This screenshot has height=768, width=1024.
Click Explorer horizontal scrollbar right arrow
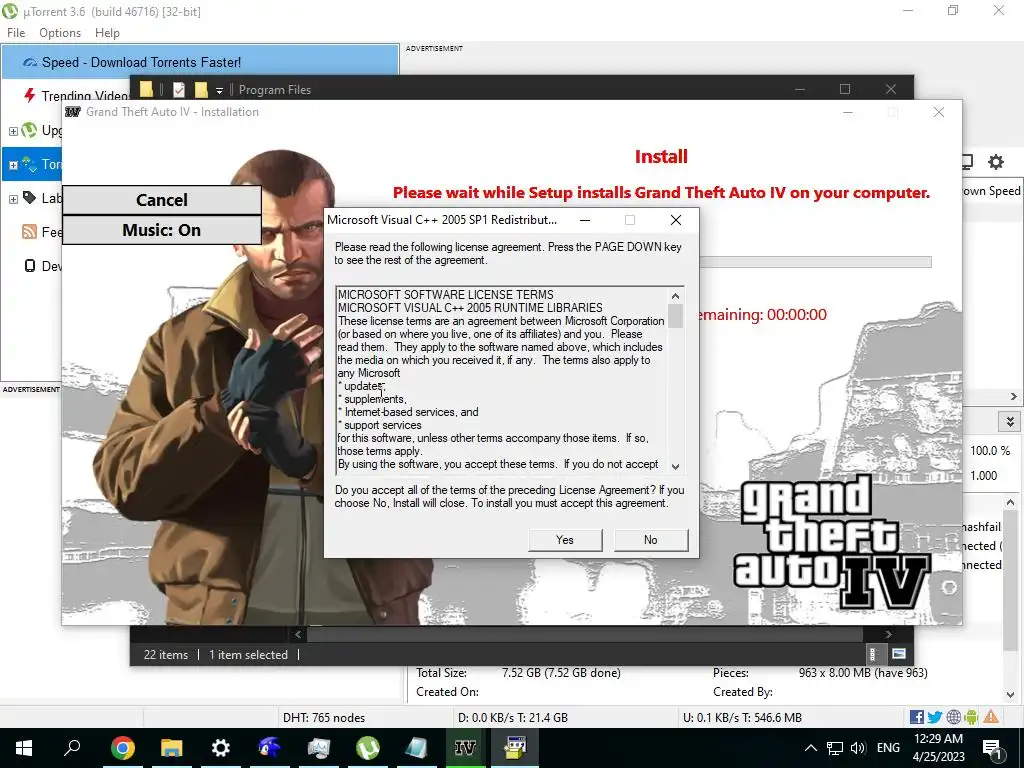coord(888,634)
